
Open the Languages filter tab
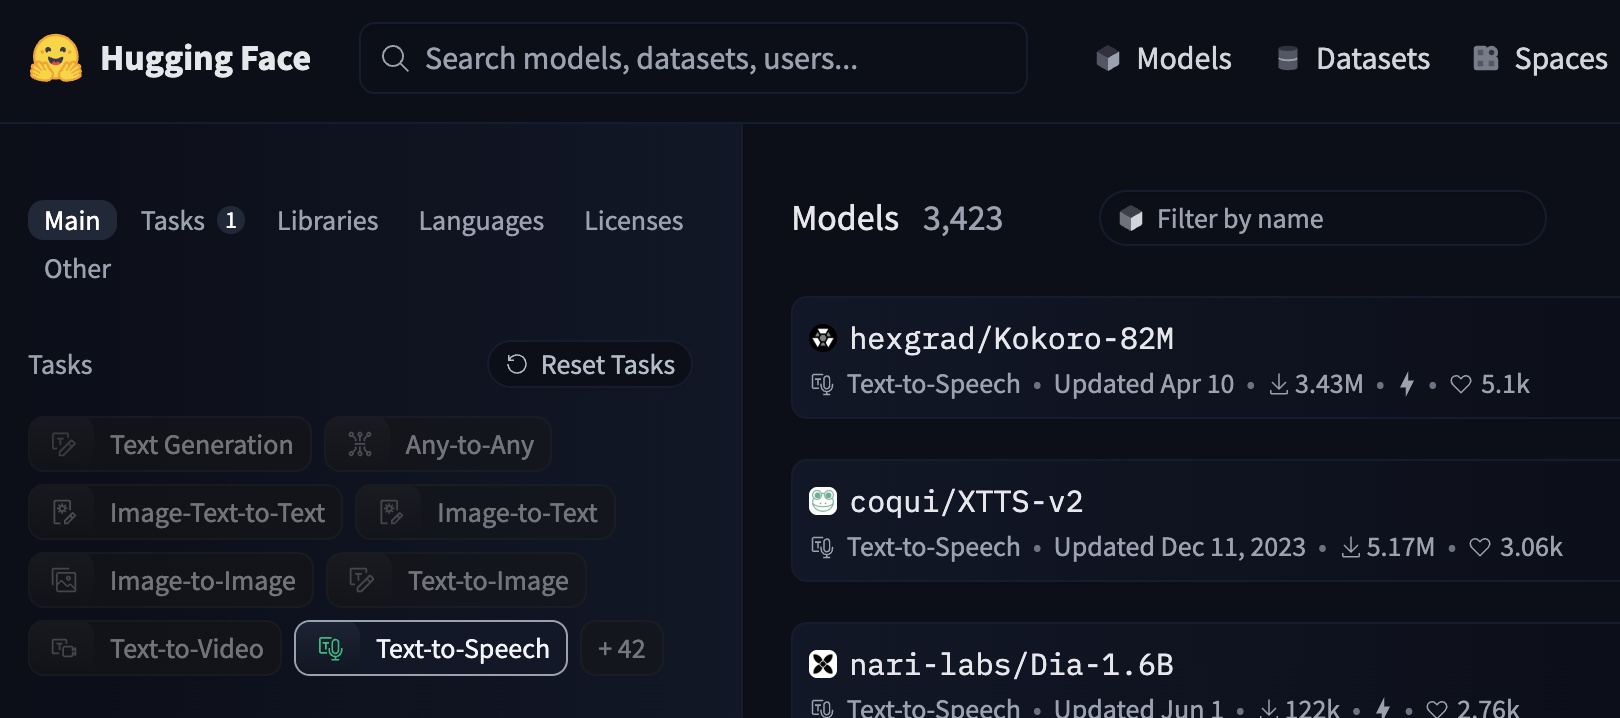click(481, 221)
